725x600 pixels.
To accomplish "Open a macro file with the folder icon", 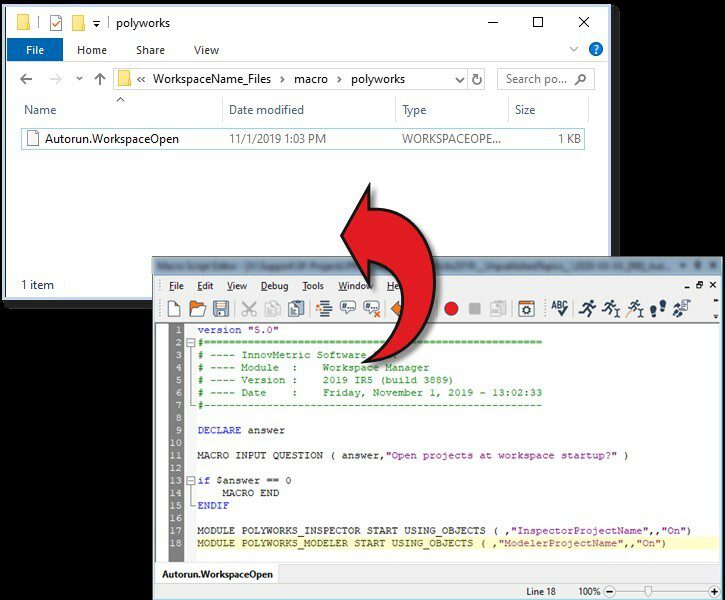I will 197,309.
